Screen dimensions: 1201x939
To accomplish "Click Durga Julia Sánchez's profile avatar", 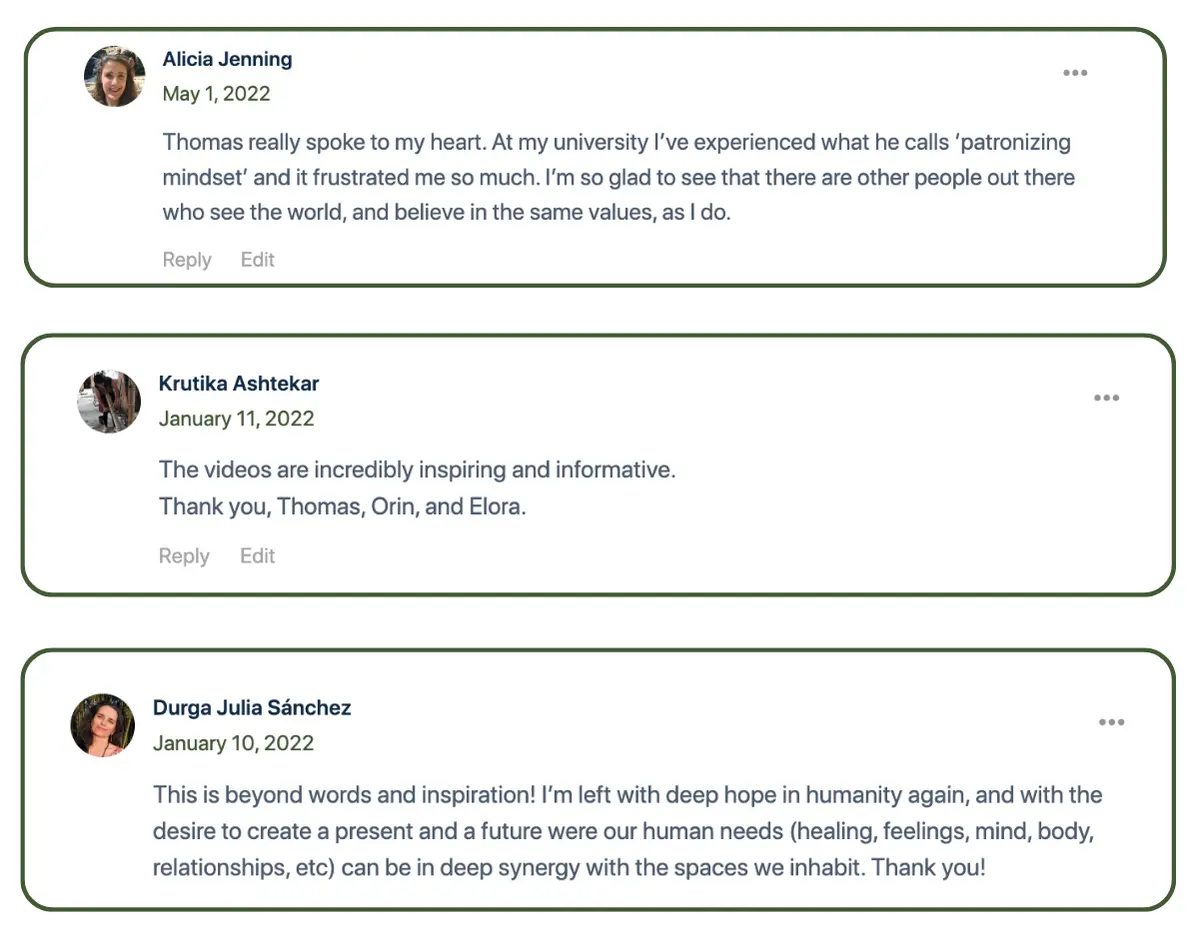I will click(x=102, y=725).
